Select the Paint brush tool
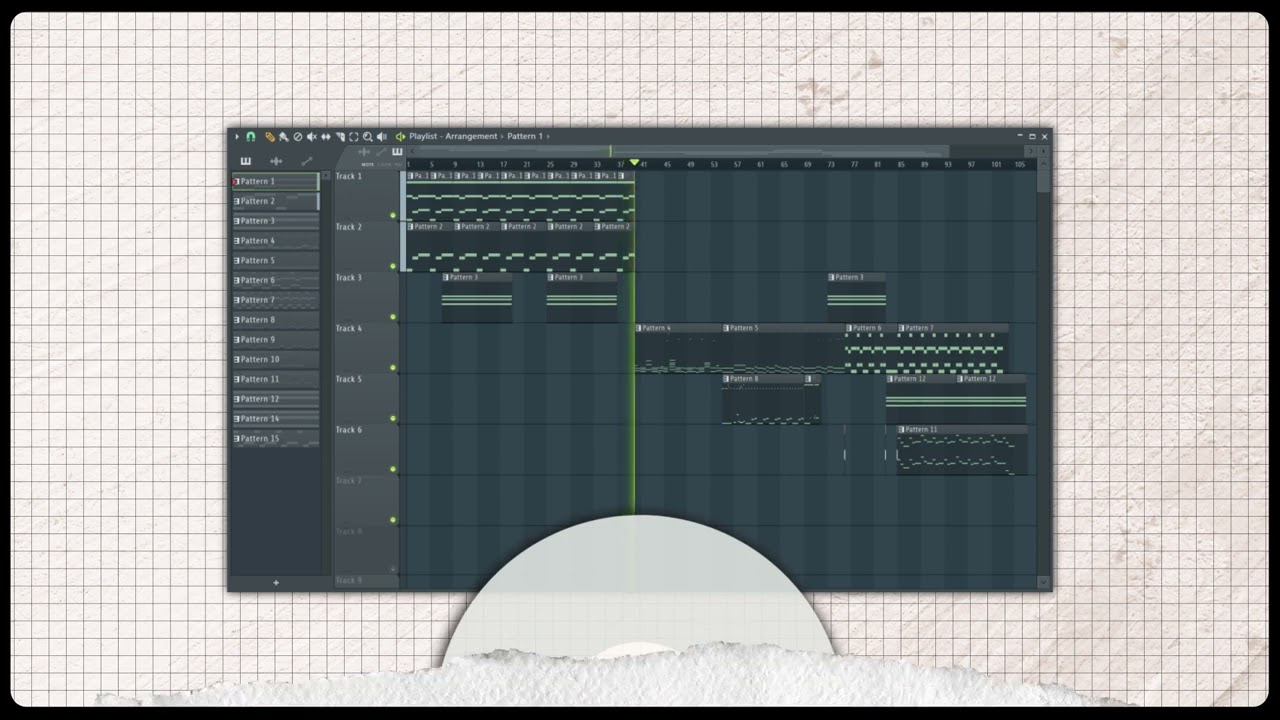 point(284,136)
